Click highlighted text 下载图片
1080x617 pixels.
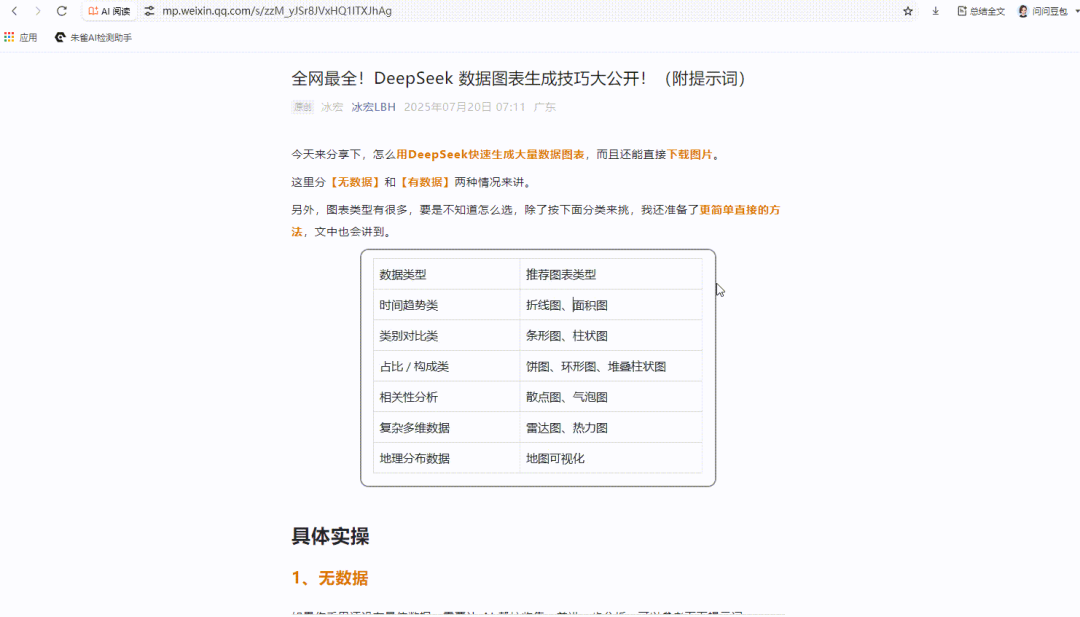coord(689,154)
